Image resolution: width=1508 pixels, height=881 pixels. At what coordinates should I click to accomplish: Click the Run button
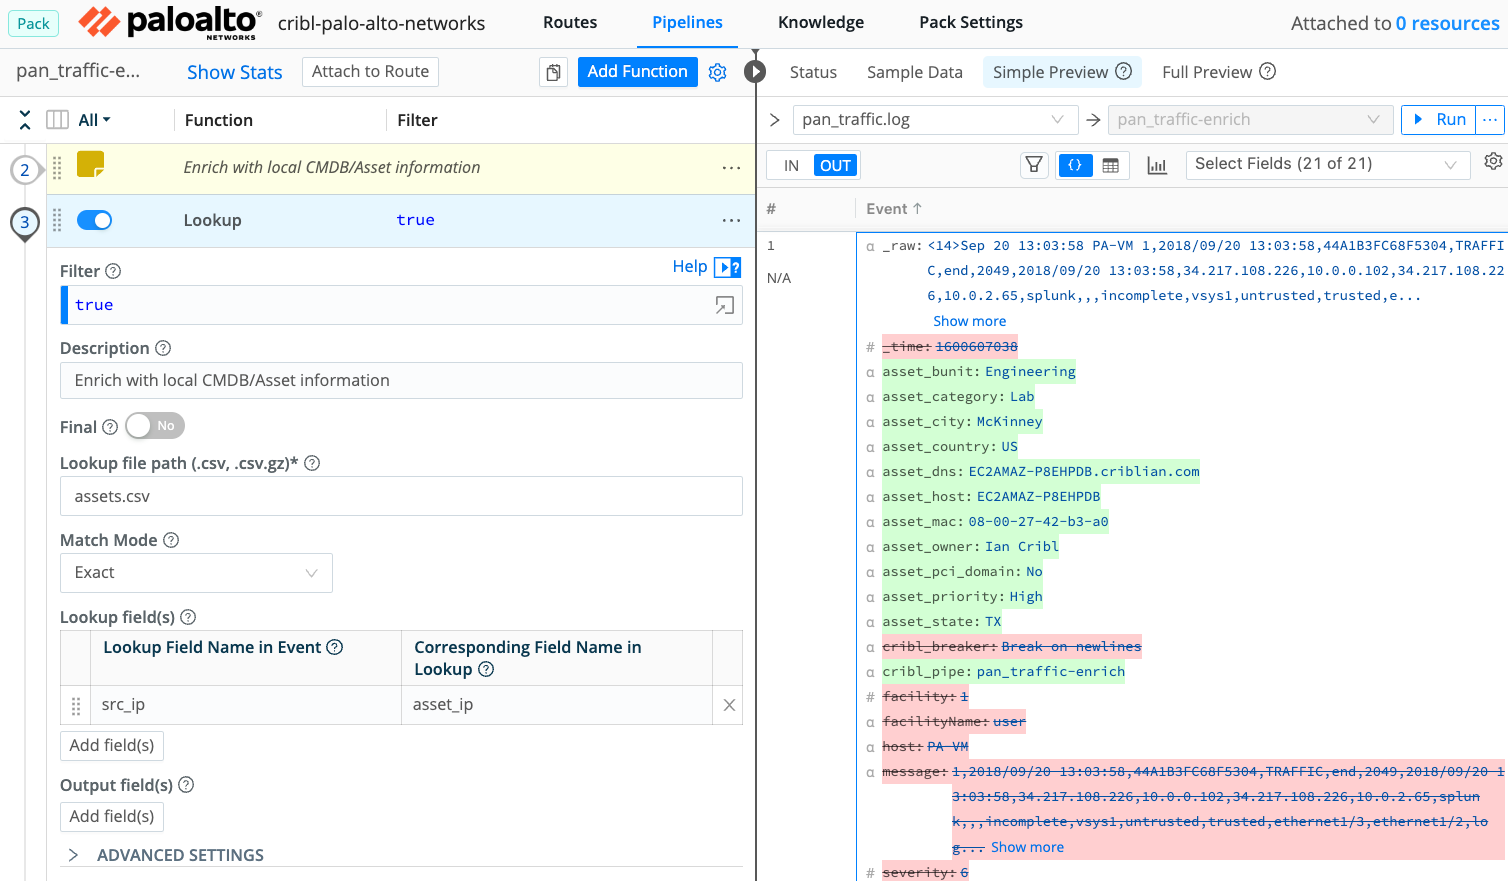pyautogui.click(x=1439, y=119)
